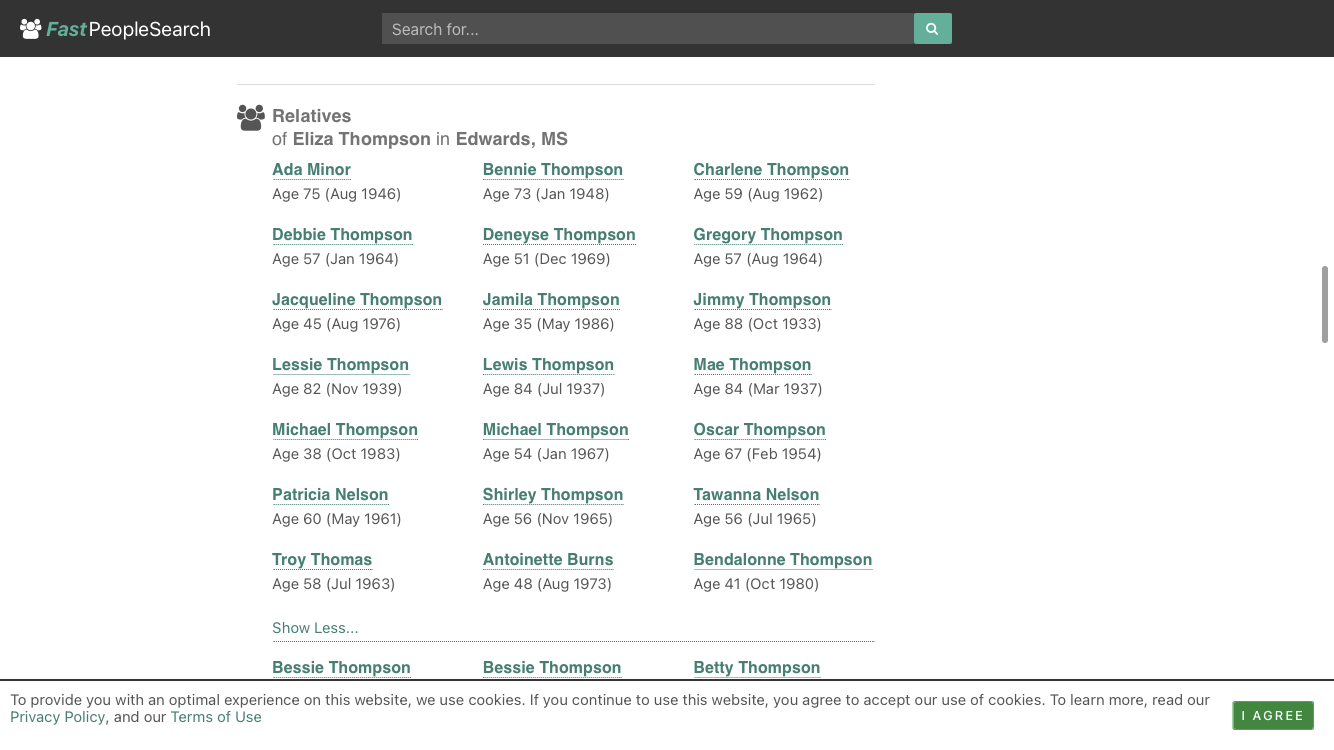Open the Terms of Use link

click(216, 717)
